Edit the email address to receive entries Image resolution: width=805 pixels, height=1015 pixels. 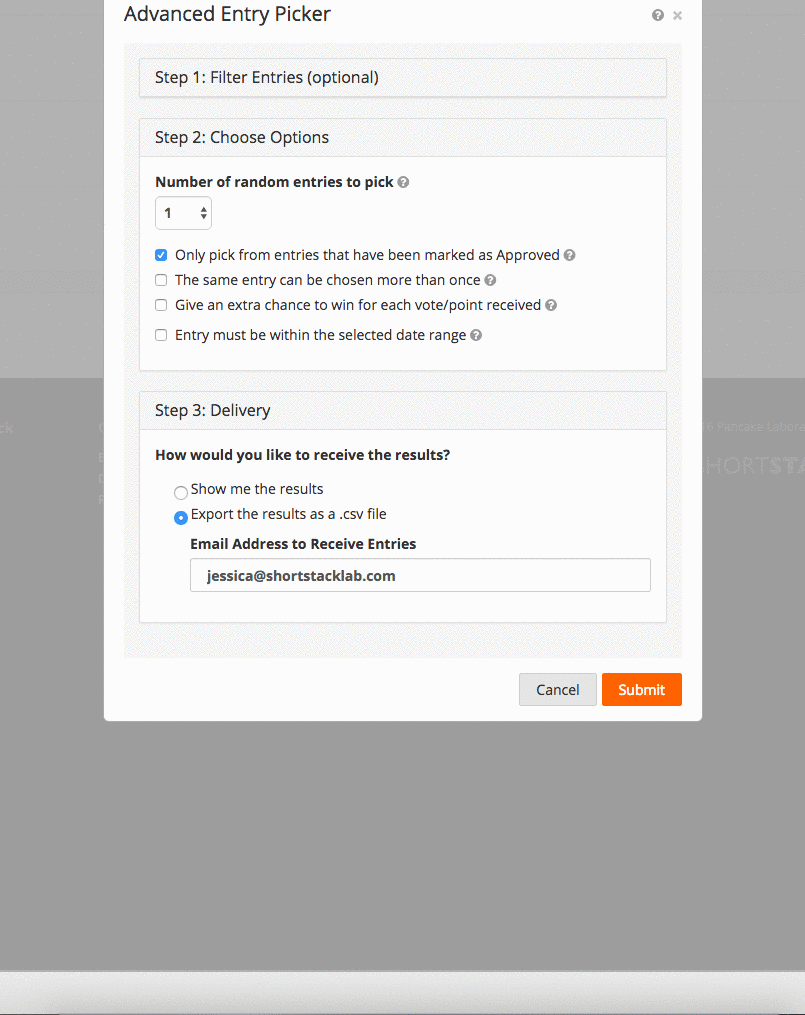(420, 575)
